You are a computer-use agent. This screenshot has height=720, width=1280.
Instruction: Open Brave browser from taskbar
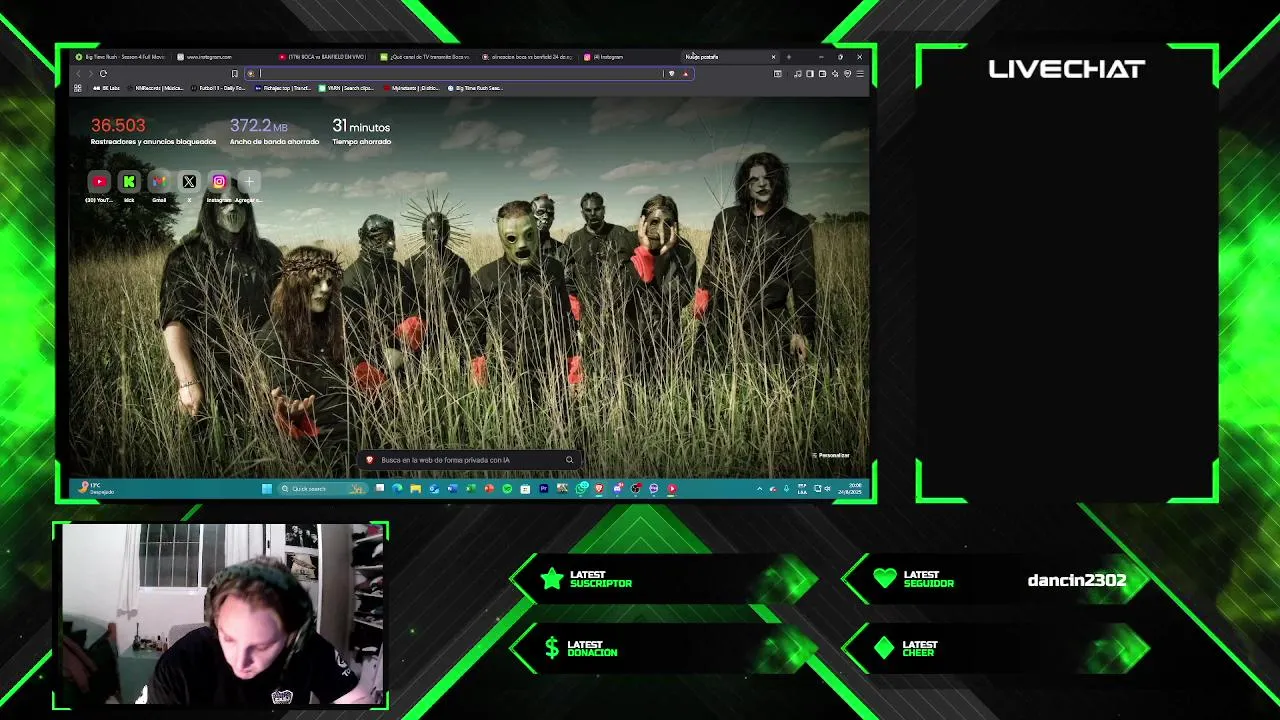pos(599,489)
